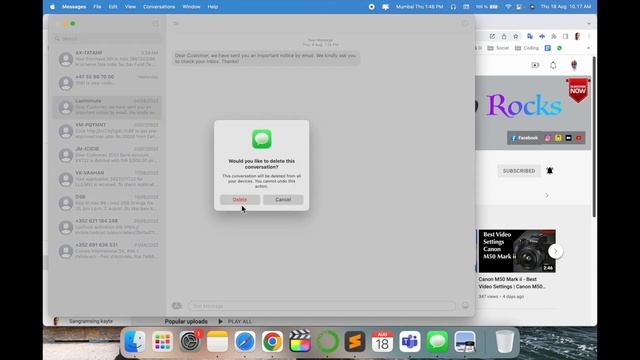Screen dimensions: 640x360
Task: Click the video carousel next arrow
Action: coord(556,251)
